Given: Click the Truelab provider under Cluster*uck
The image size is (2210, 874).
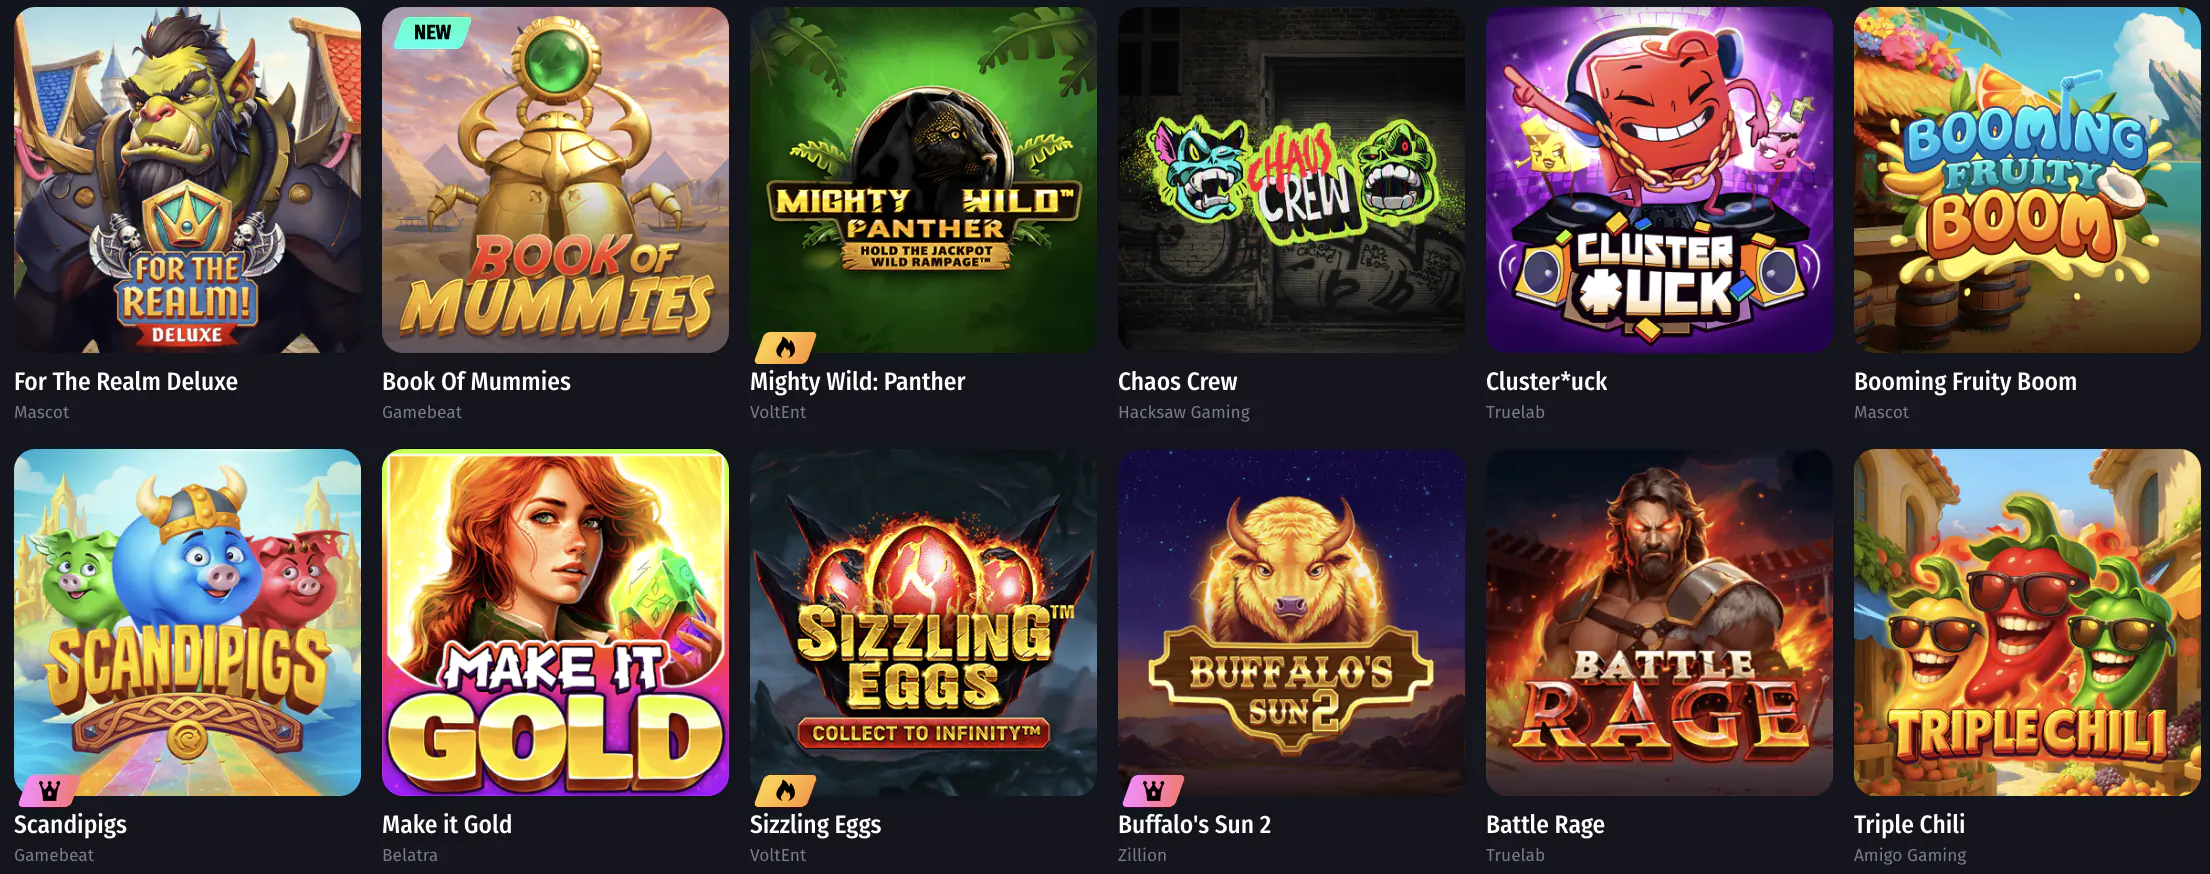Looking at the screenshot, I should pos(1515,412).
